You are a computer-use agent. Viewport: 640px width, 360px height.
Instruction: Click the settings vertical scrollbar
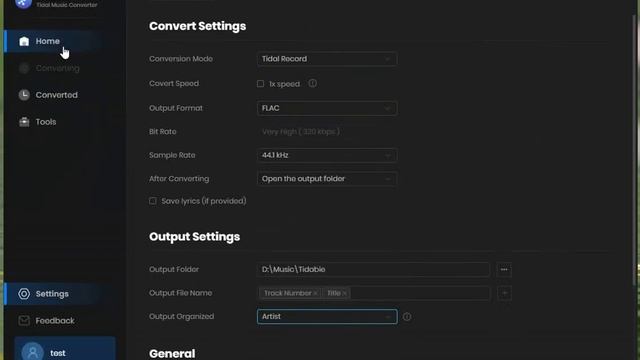tap(635, 149)
